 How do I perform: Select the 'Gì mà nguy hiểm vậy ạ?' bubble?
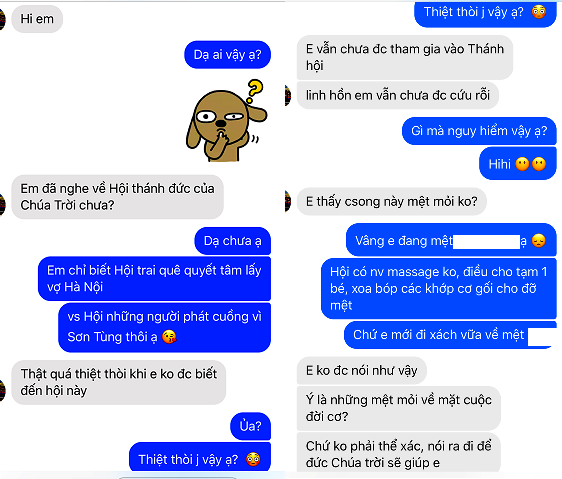tap(479, 131)
